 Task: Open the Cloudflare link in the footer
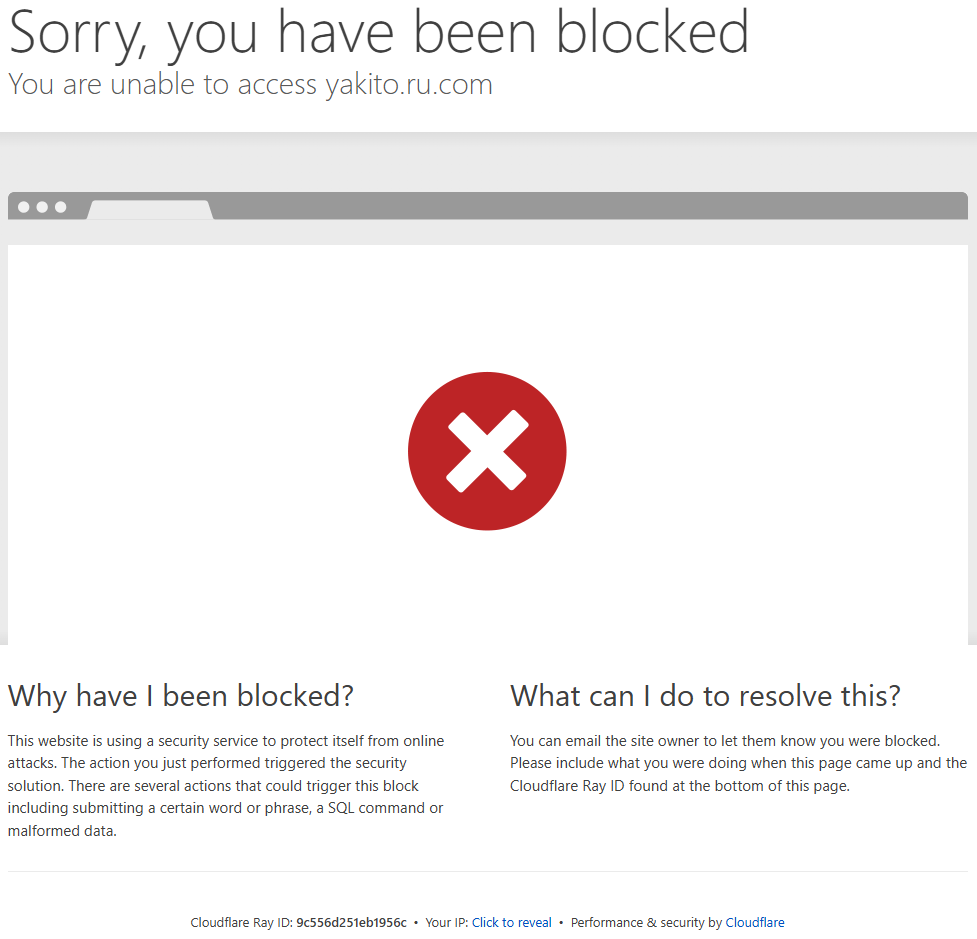point(755,922)
